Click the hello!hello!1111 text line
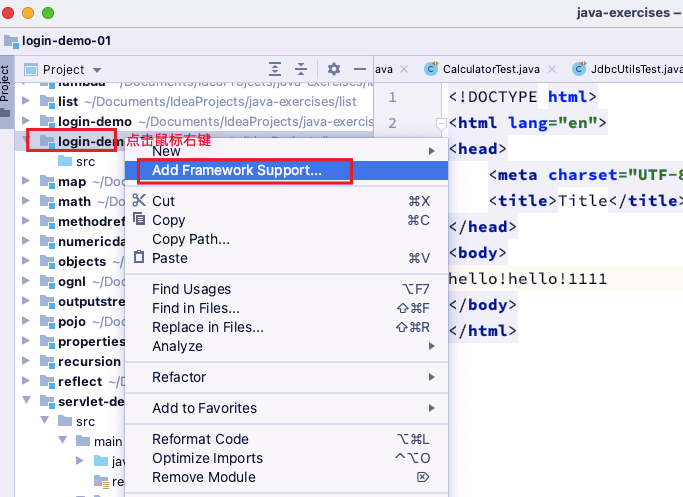683x497 pixels. coord(527,279)
